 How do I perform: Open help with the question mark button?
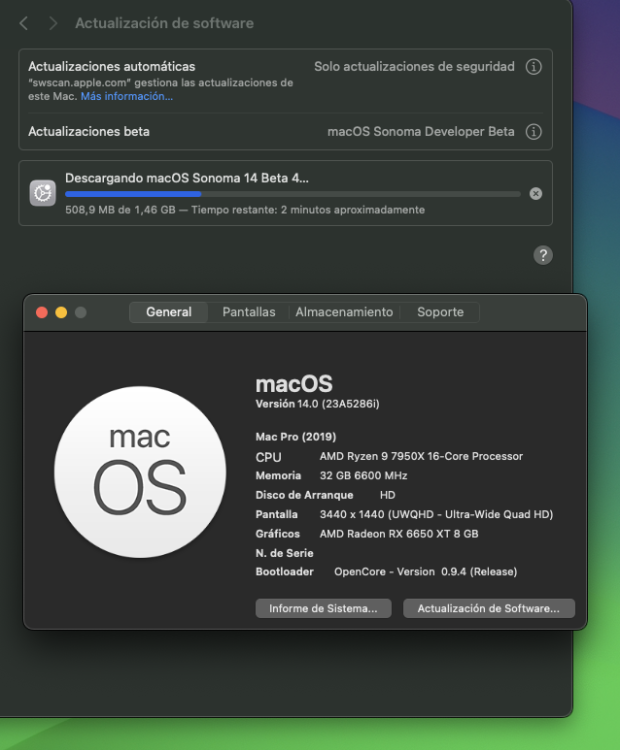click(x=543, y=255)
